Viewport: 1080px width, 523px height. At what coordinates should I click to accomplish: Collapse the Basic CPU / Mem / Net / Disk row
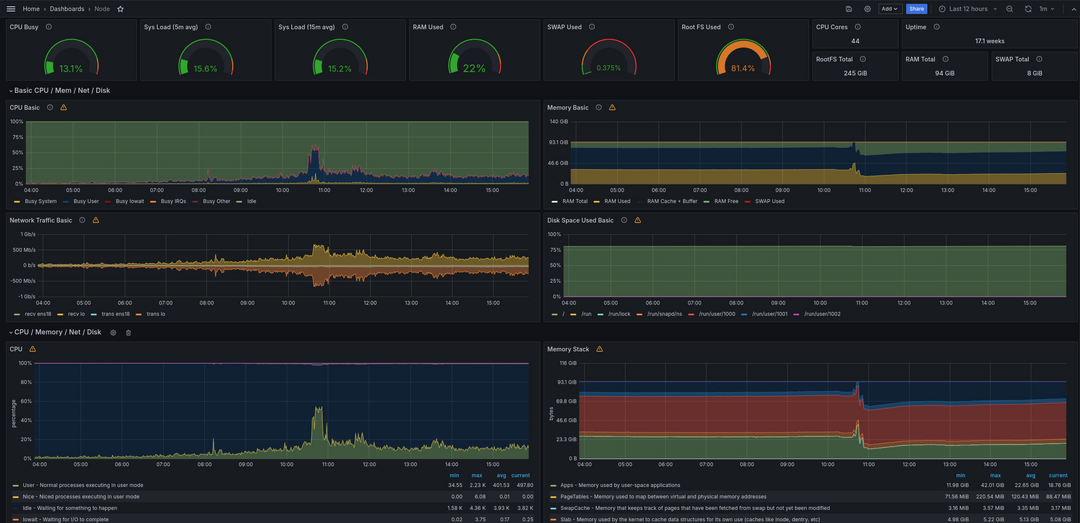60,90
